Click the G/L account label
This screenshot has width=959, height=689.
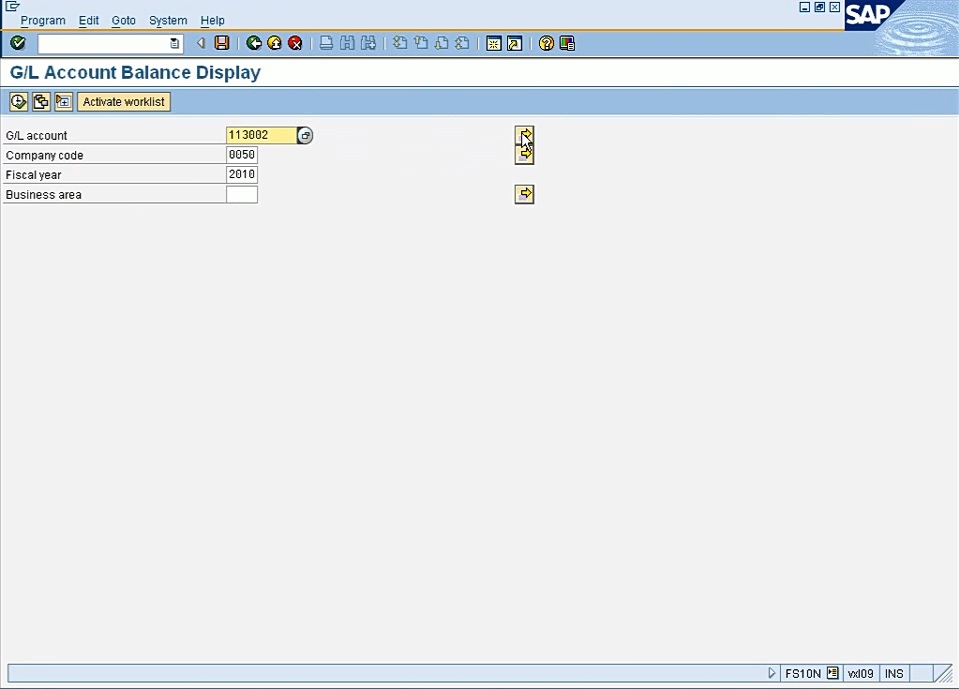[x=37, y=135]
